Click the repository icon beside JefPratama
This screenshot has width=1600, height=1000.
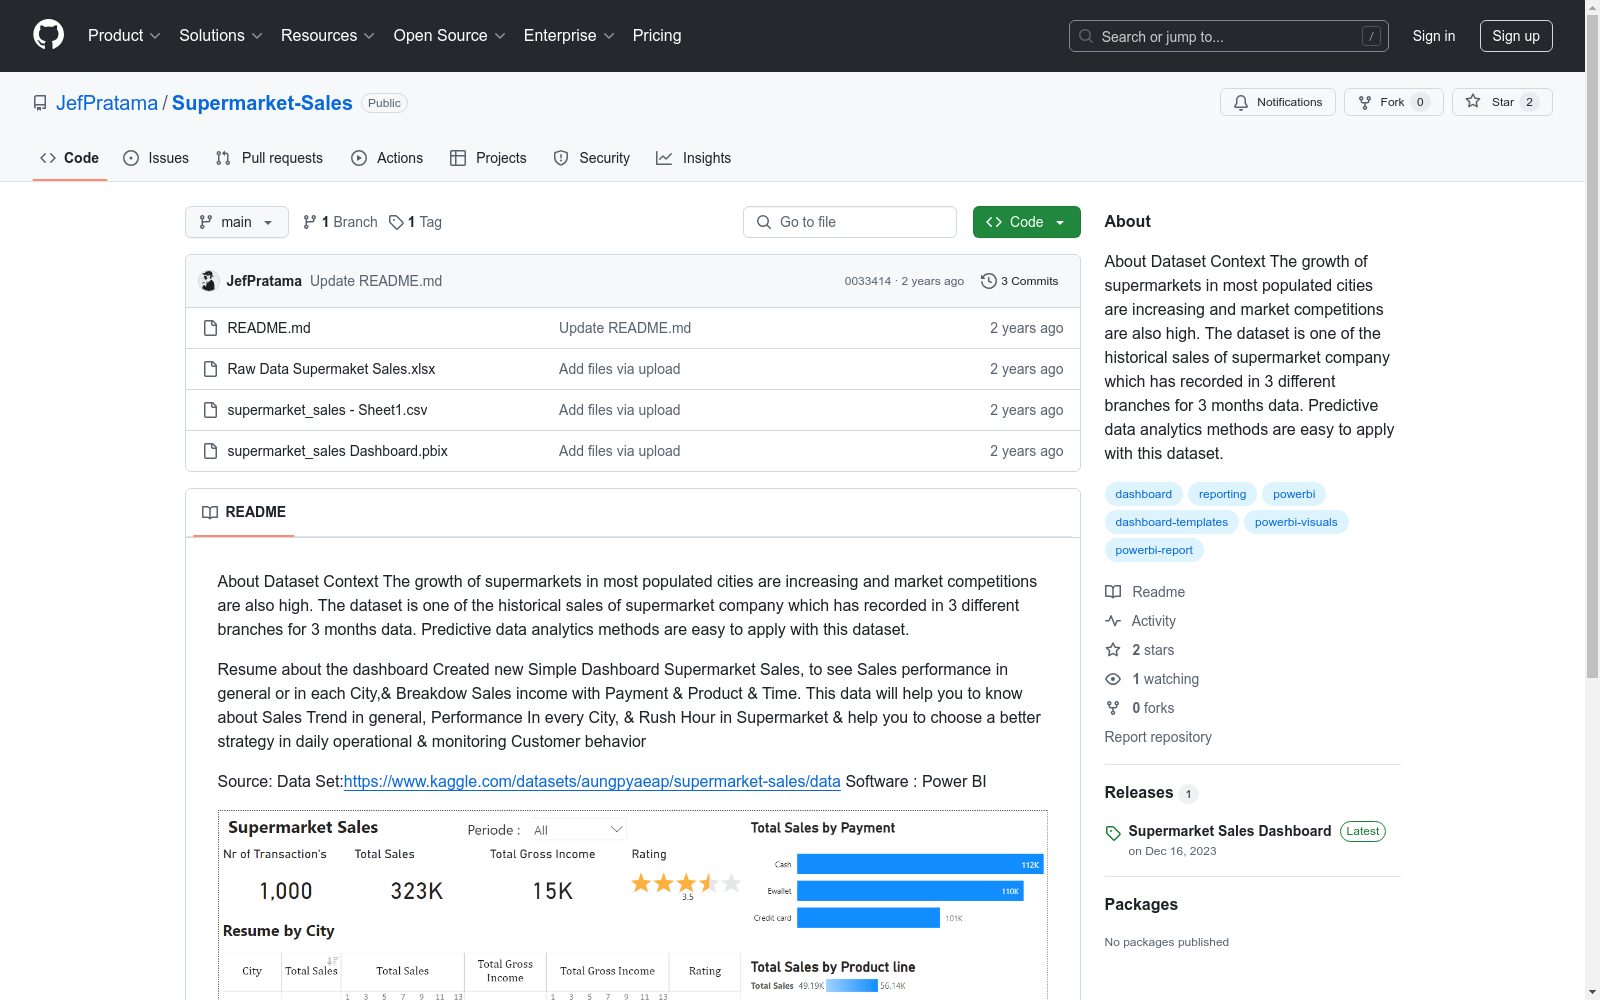[x=40, y=103]
